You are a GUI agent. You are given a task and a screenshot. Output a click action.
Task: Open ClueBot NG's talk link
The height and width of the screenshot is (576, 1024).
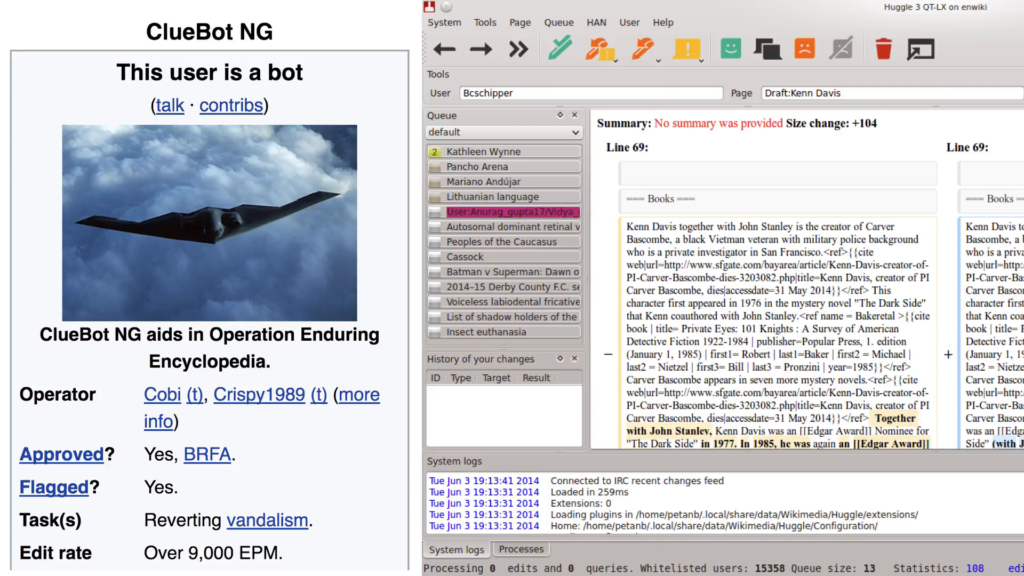(170, 105)
